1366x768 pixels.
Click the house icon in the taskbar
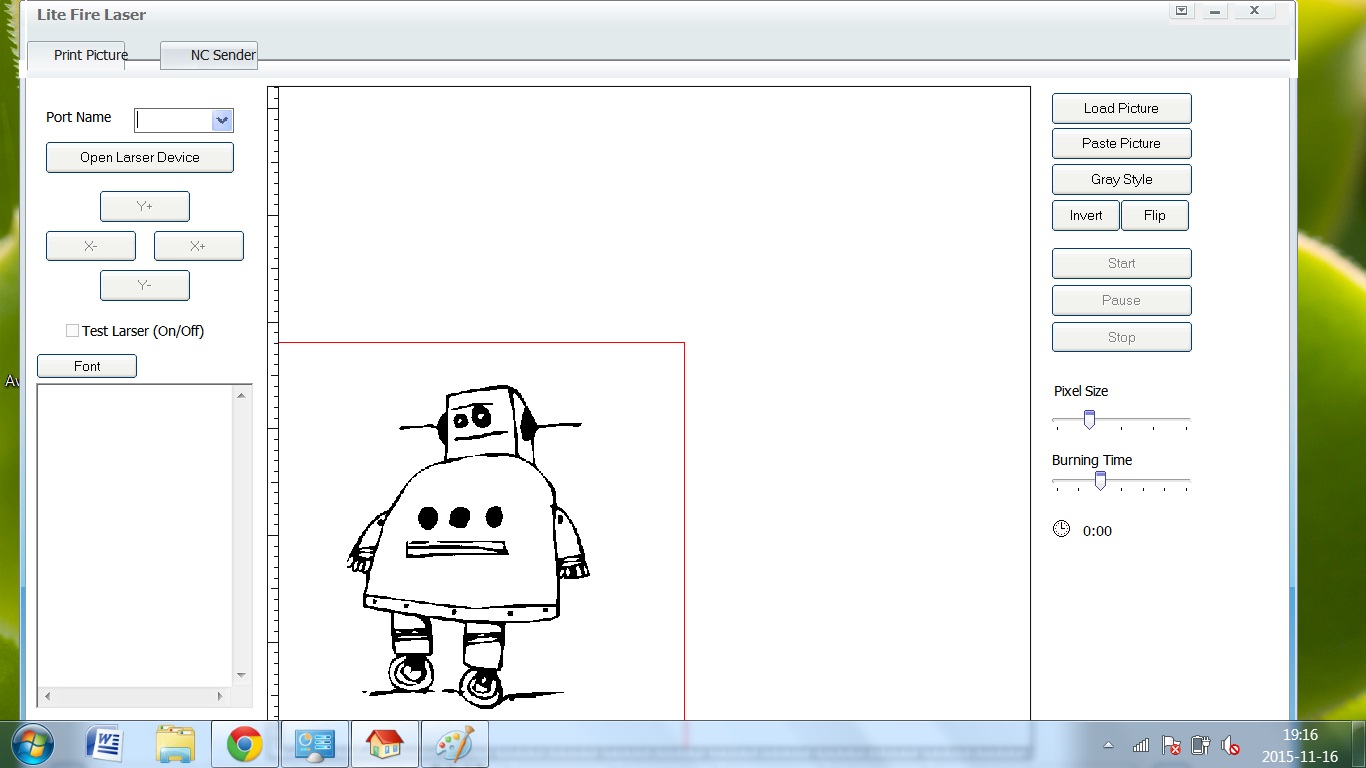(385, 744)
